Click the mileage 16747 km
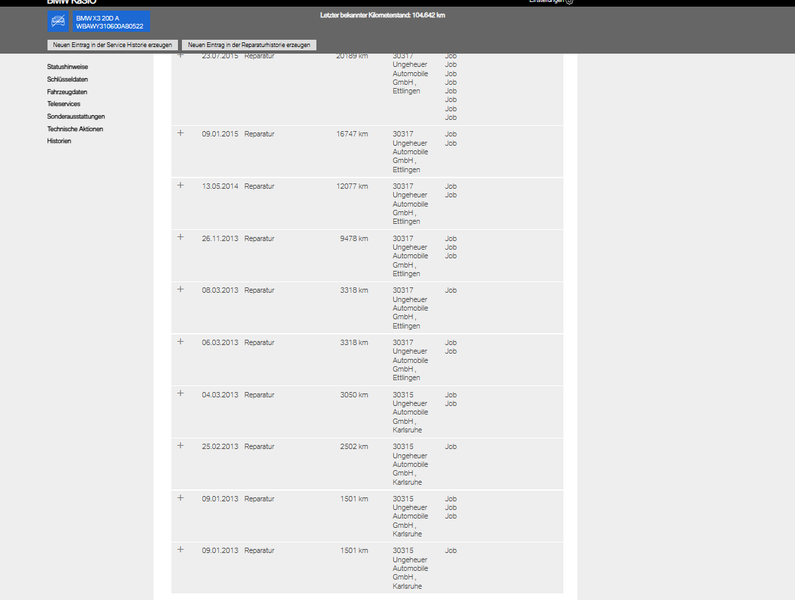 tap(352, 134)
